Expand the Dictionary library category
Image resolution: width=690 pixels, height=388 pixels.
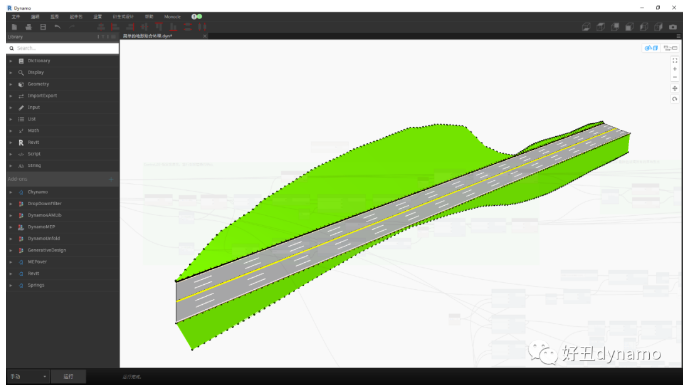click(x=11, y=61)
